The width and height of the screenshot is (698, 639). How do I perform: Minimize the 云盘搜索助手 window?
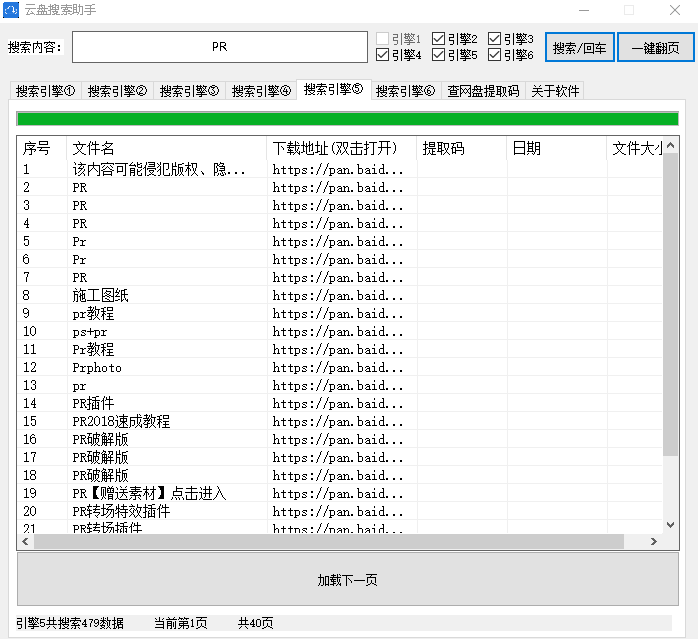584,10
